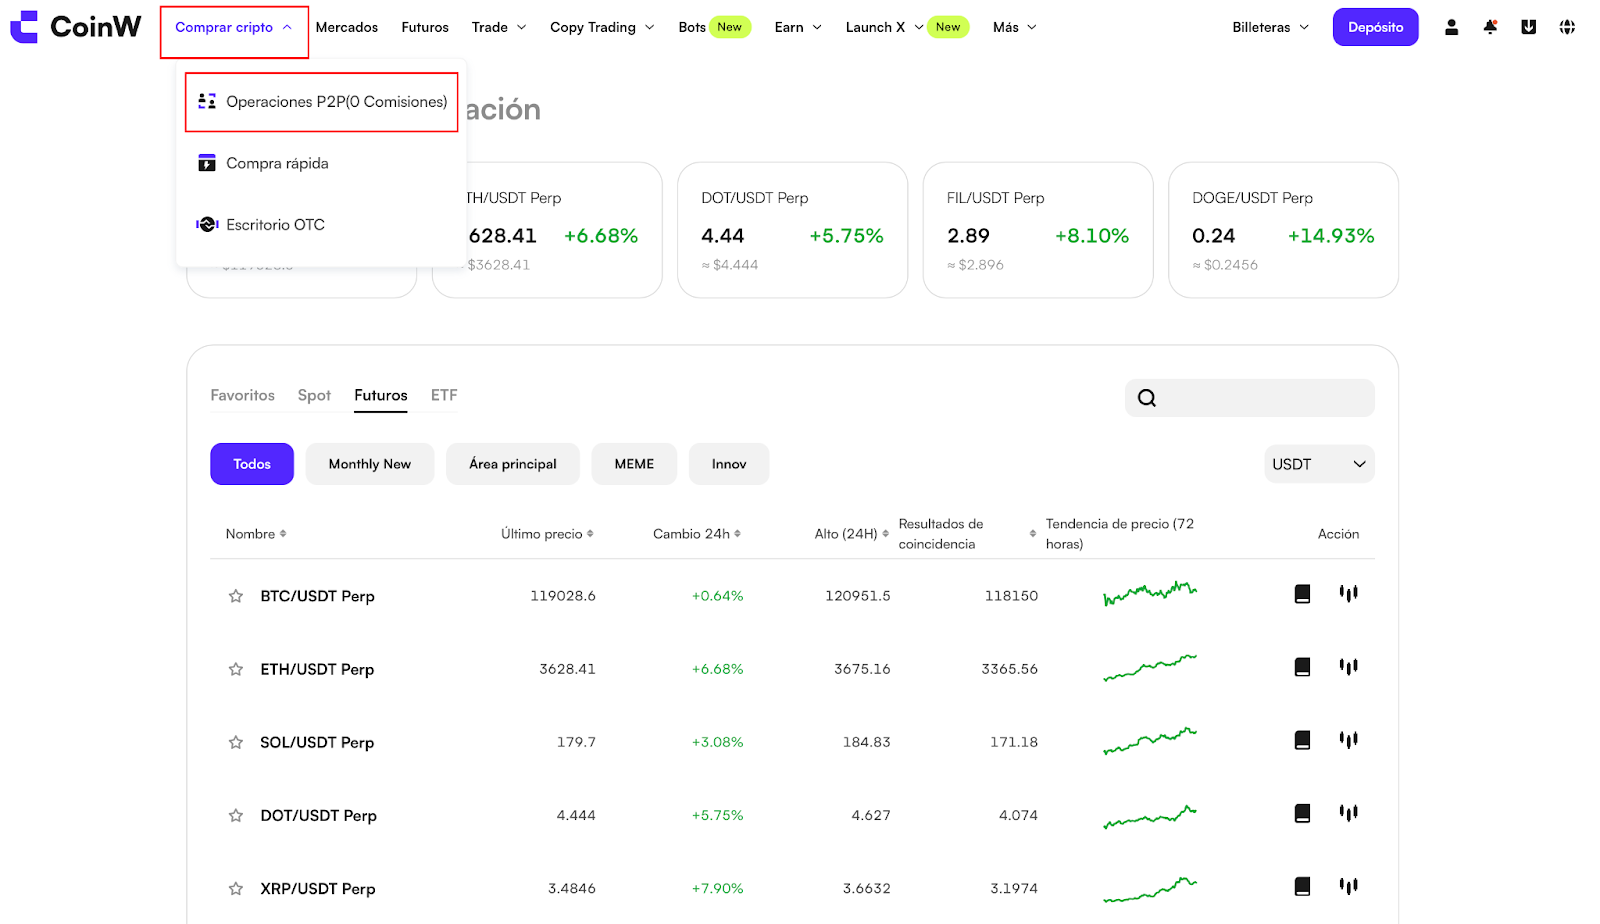Open candlestick chart icon for SOL/USDT Perp

(x=1349, y=740)
